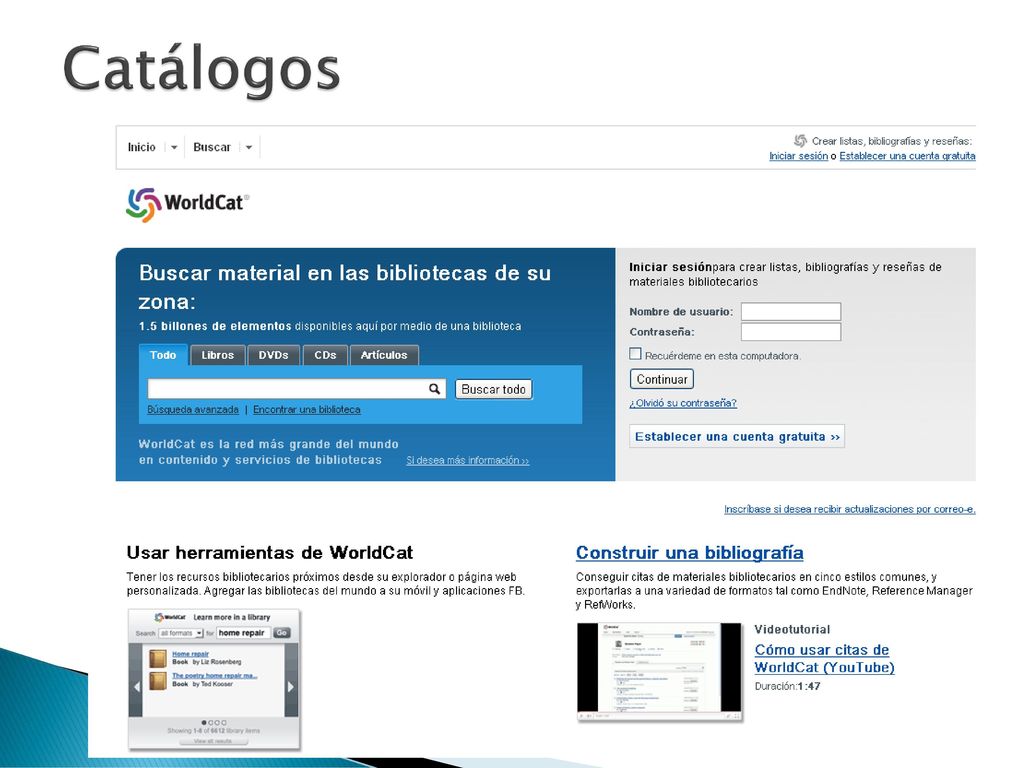Click the Continuar button
Image resolution: width=1024 pixels, height=768 pixels.
[x=662, y=379]
